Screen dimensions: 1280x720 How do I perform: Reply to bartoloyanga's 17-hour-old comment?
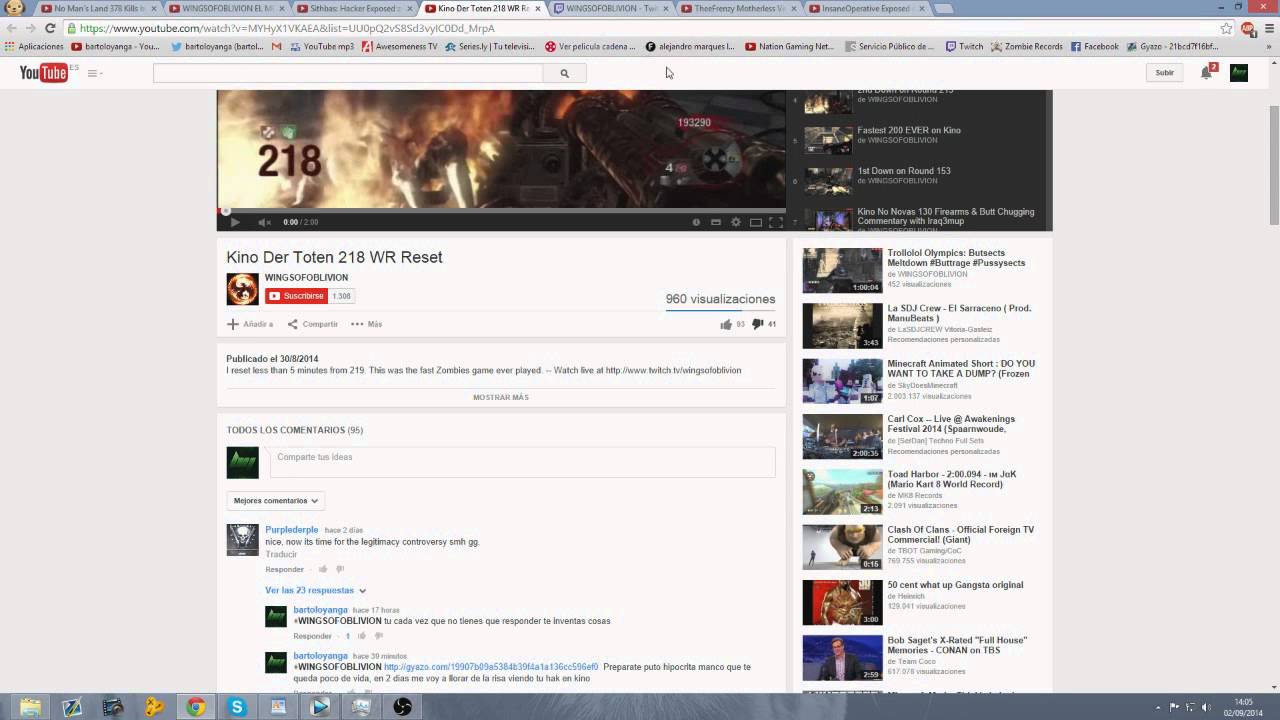[312, 636]
